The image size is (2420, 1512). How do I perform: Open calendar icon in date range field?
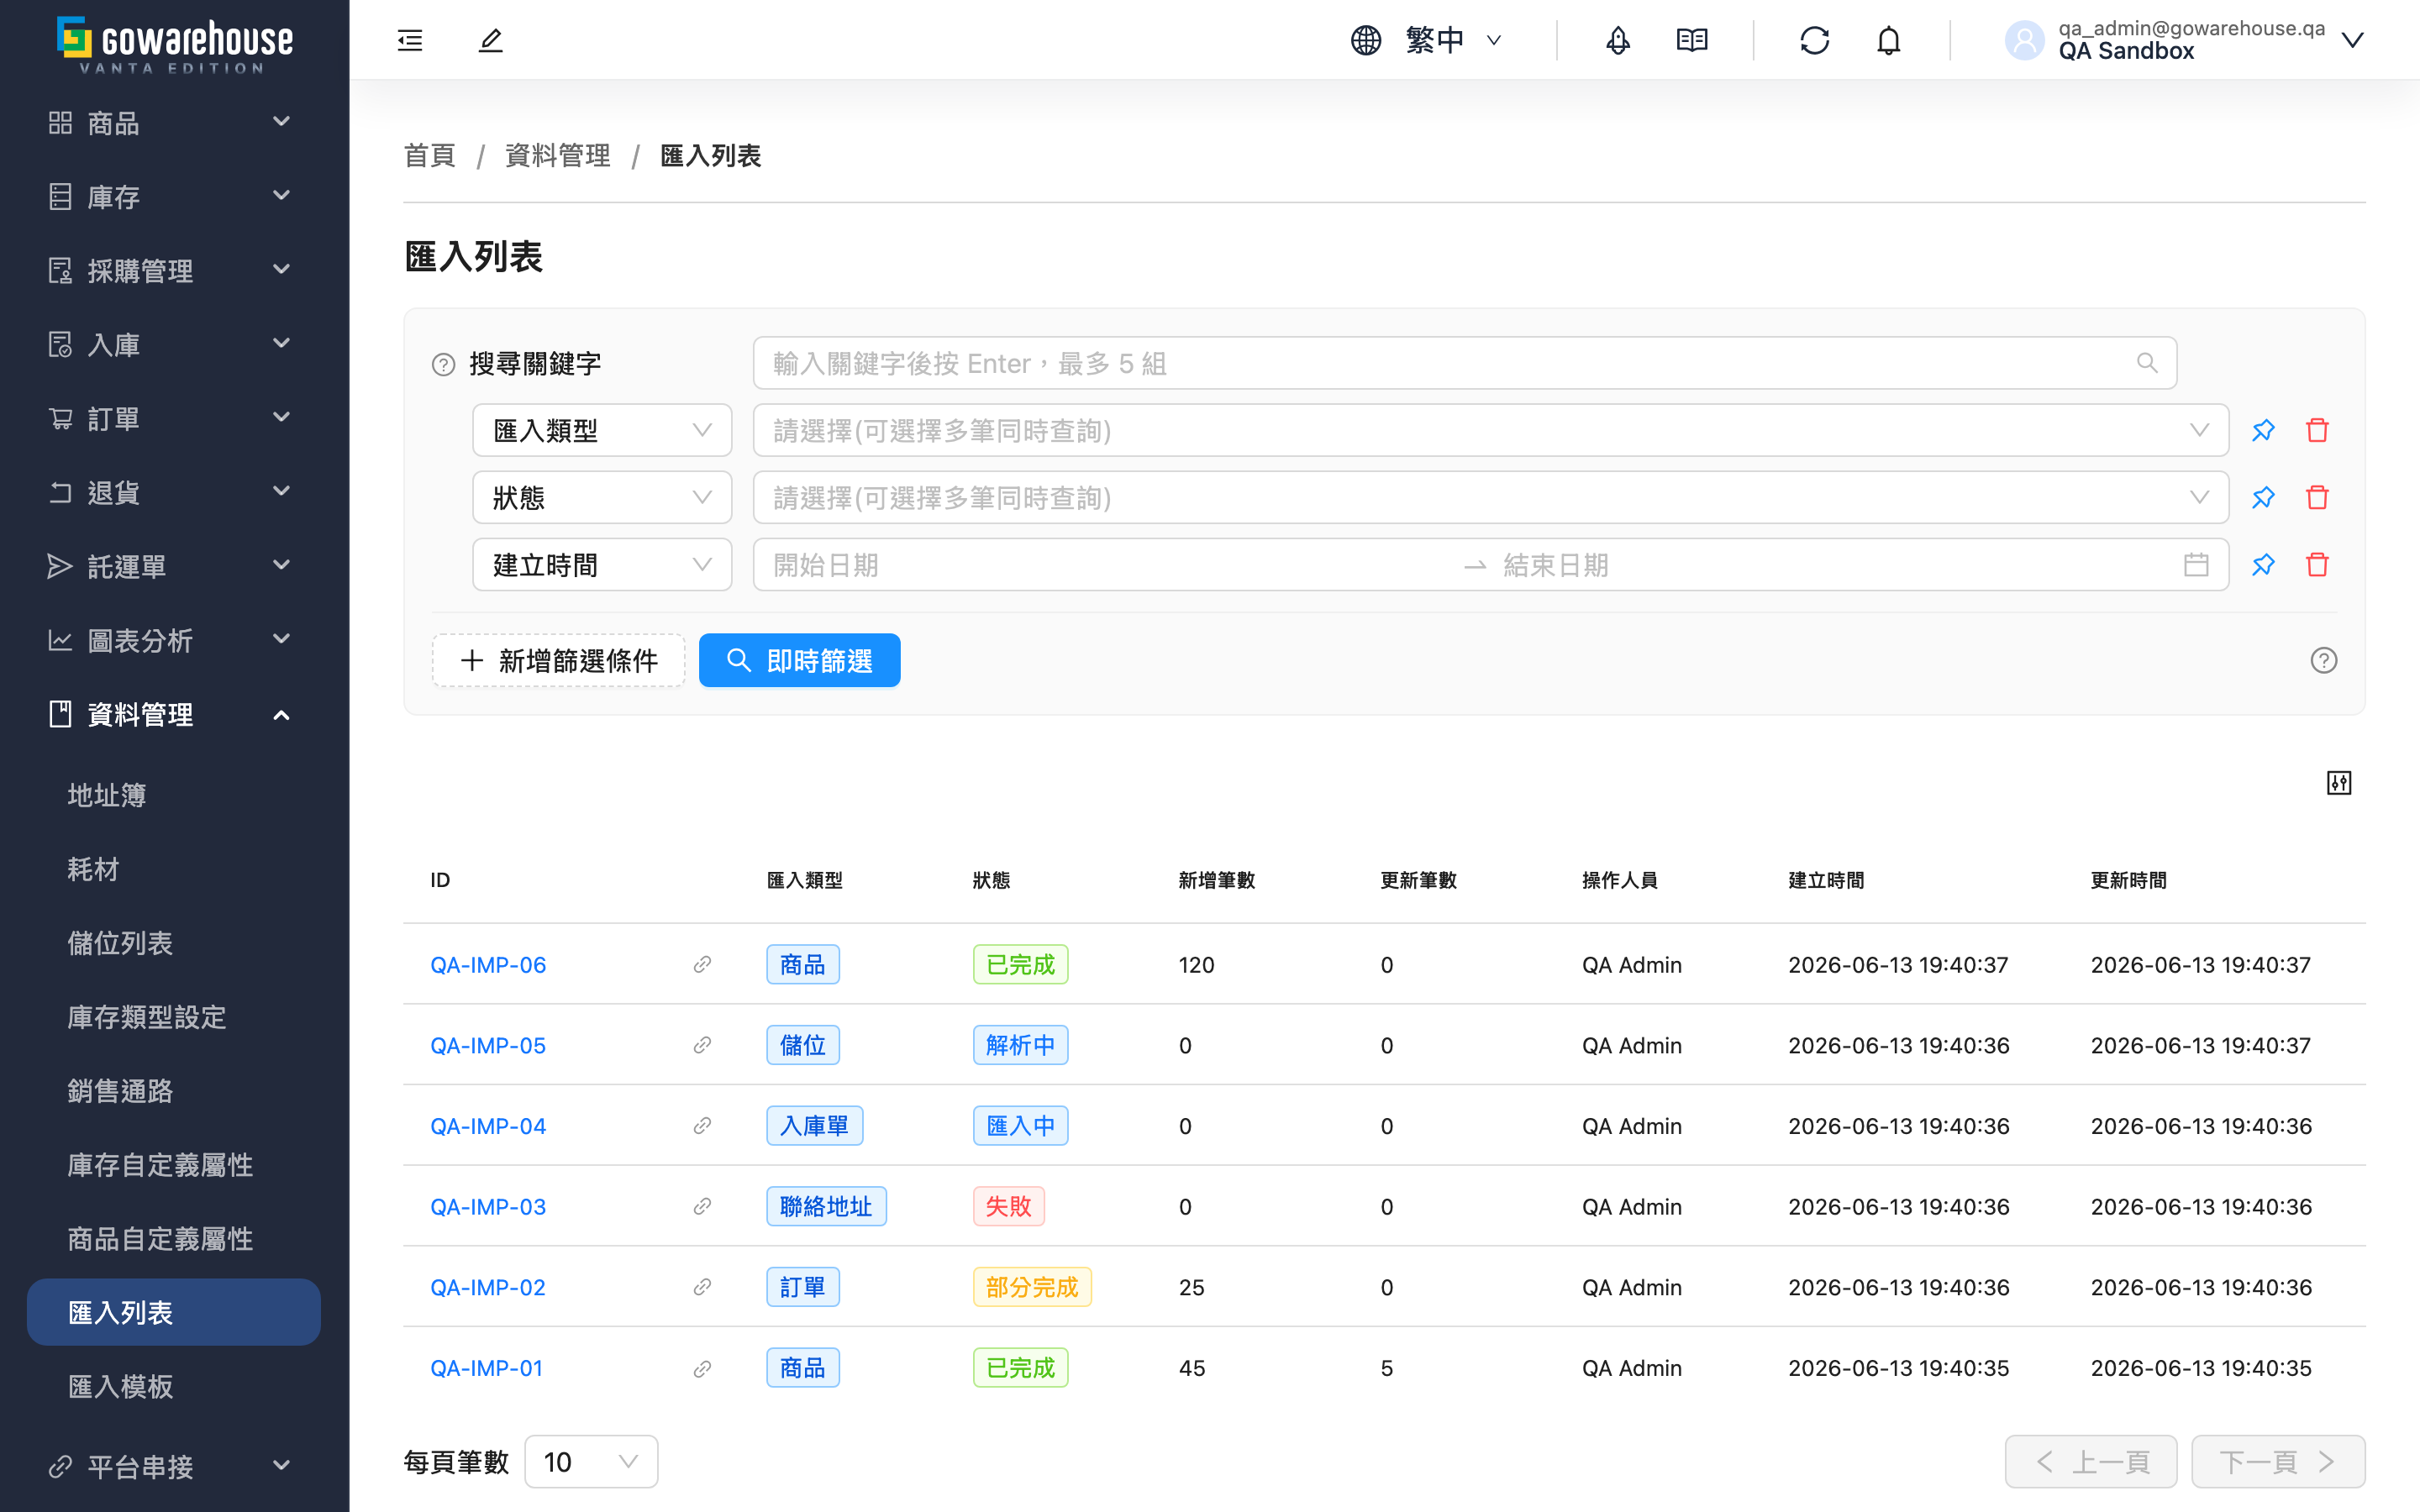point(2196,564)
